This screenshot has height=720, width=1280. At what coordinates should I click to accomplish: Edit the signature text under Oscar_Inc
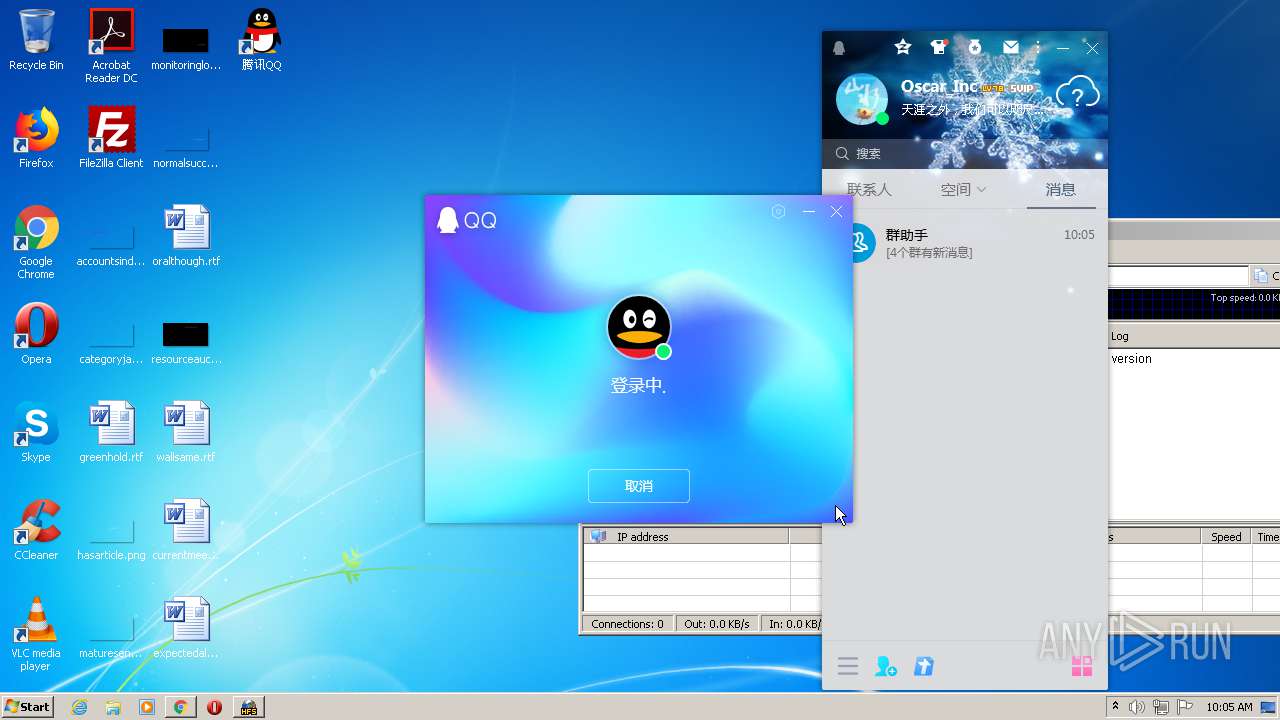click(970, 110)
